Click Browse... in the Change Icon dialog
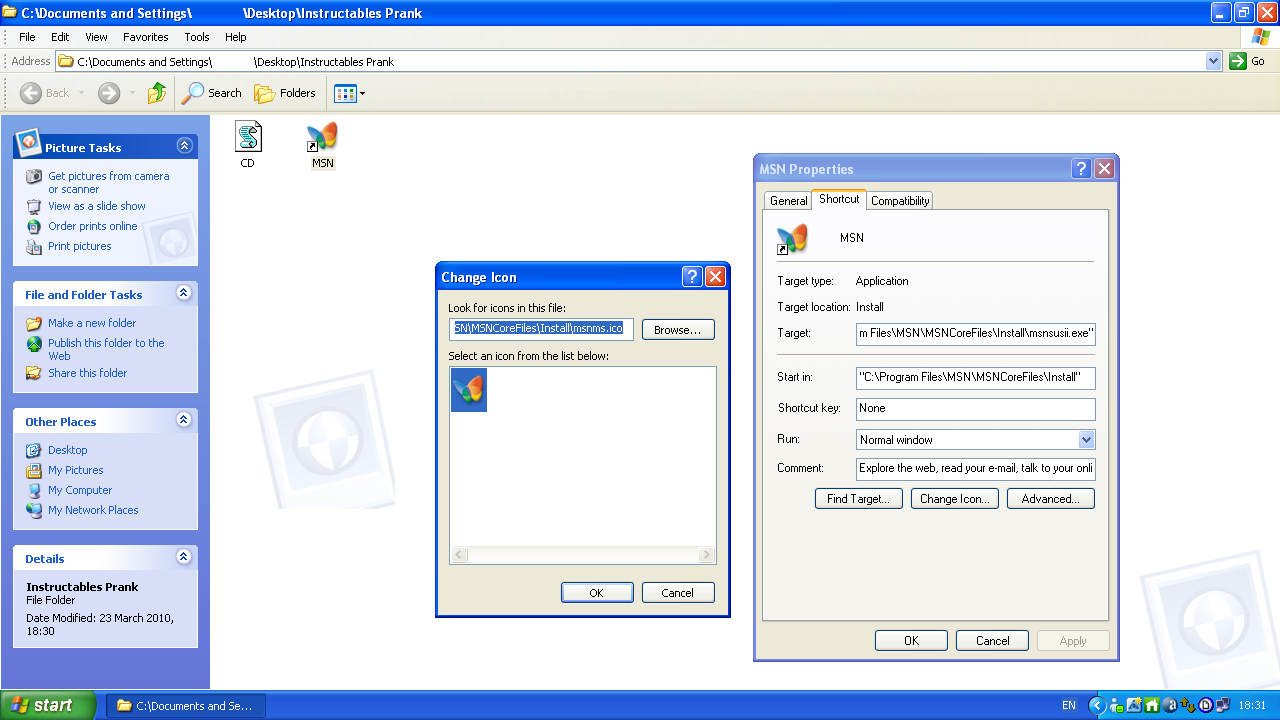Image resolution: width=1280 pixels, height=720 pixels. (678, 330)
